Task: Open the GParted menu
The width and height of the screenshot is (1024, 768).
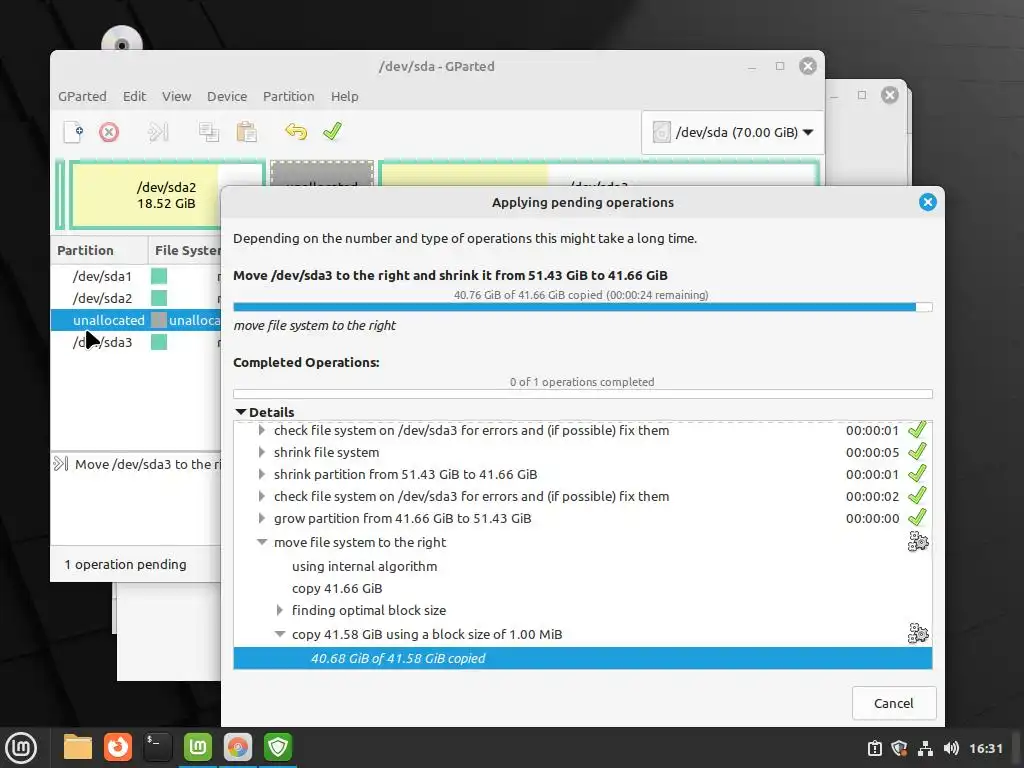Action: coord(82,96)
